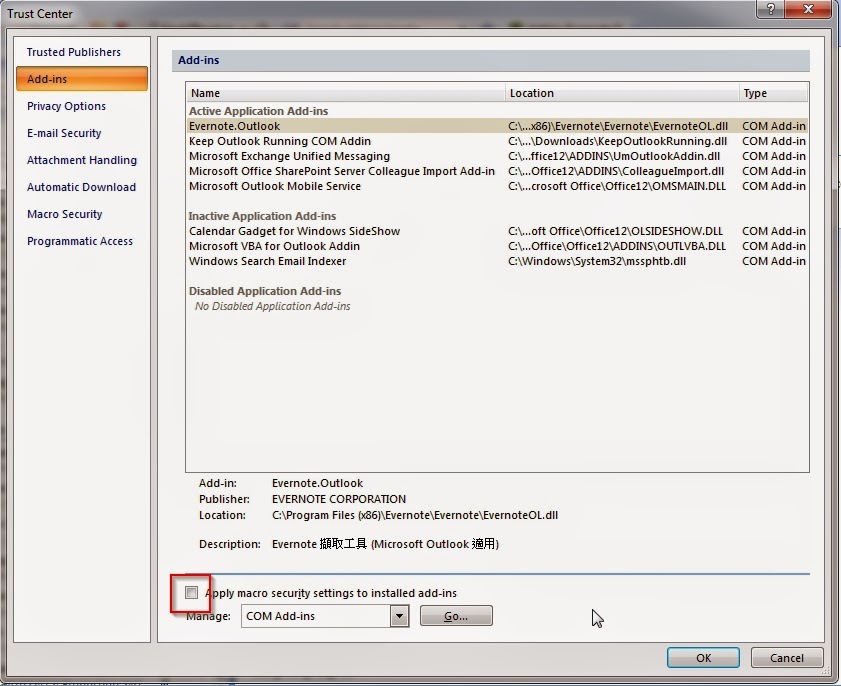
Task: Open the Trusted Publishers section
Action: pyautogui.click(x=73, y=52)
